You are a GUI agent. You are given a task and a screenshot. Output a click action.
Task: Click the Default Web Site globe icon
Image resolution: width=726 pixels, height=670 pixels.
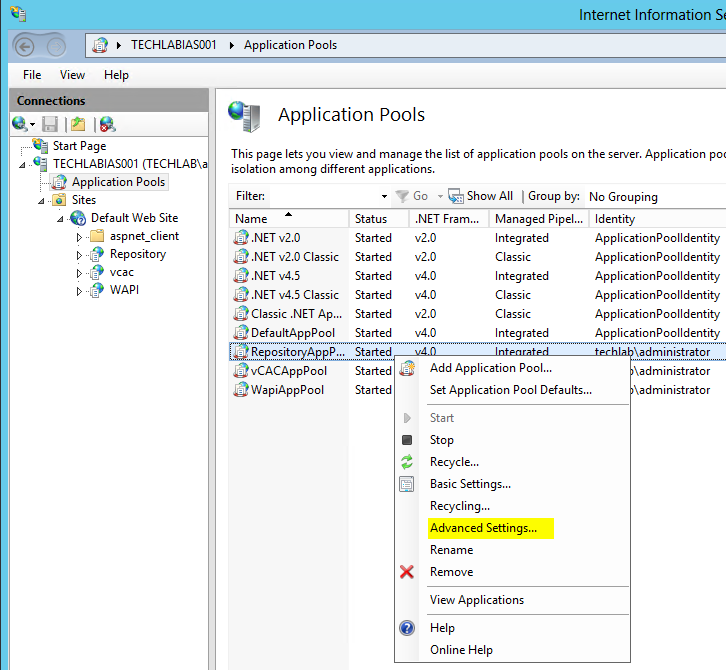pos(78,218)
